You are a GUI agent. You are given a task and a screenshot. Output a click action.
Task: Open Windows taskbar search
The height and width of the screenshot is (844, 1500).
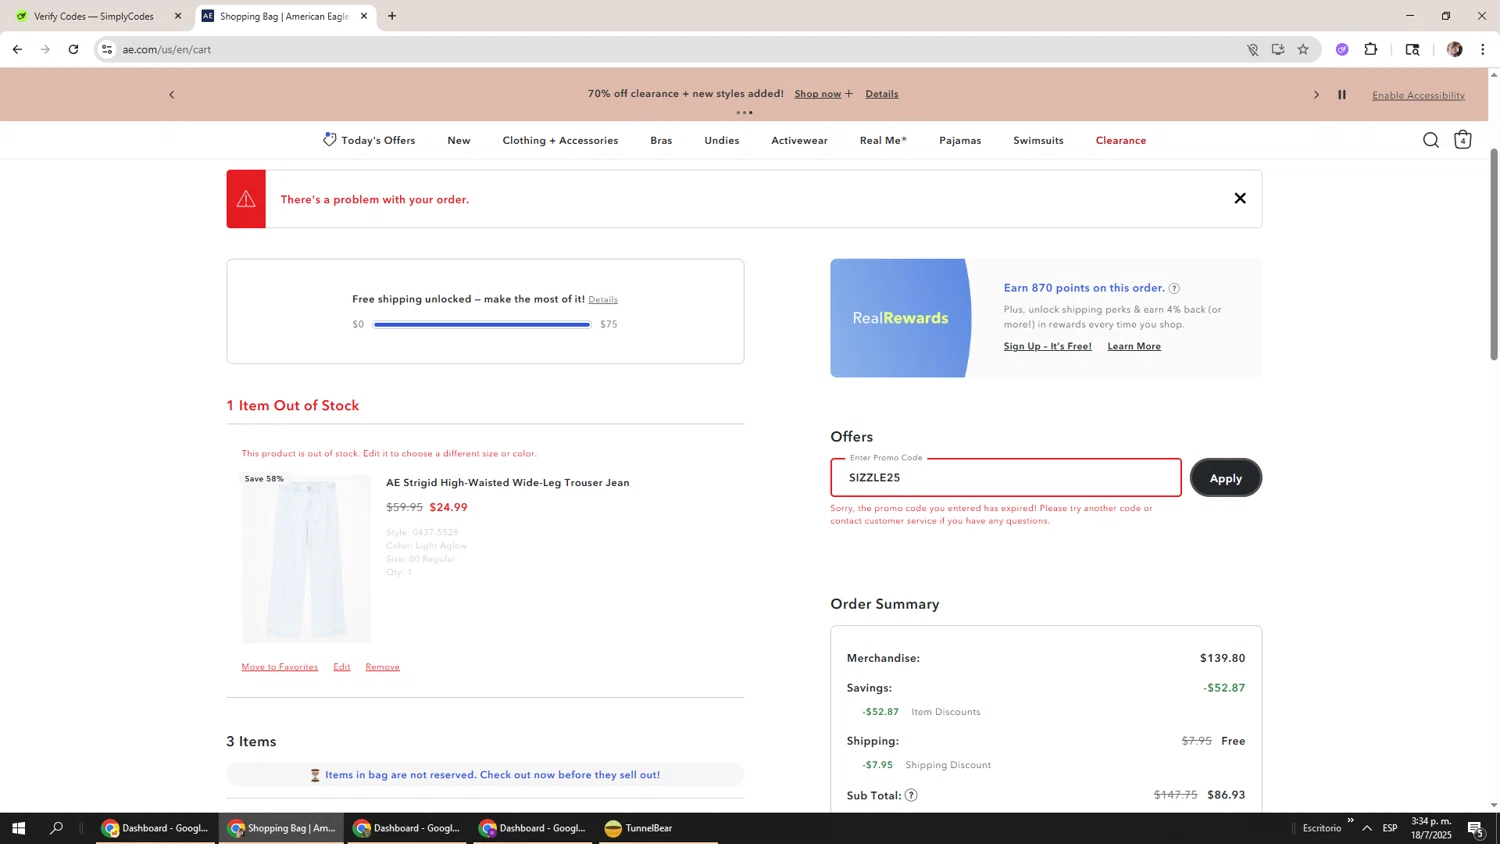56,828
